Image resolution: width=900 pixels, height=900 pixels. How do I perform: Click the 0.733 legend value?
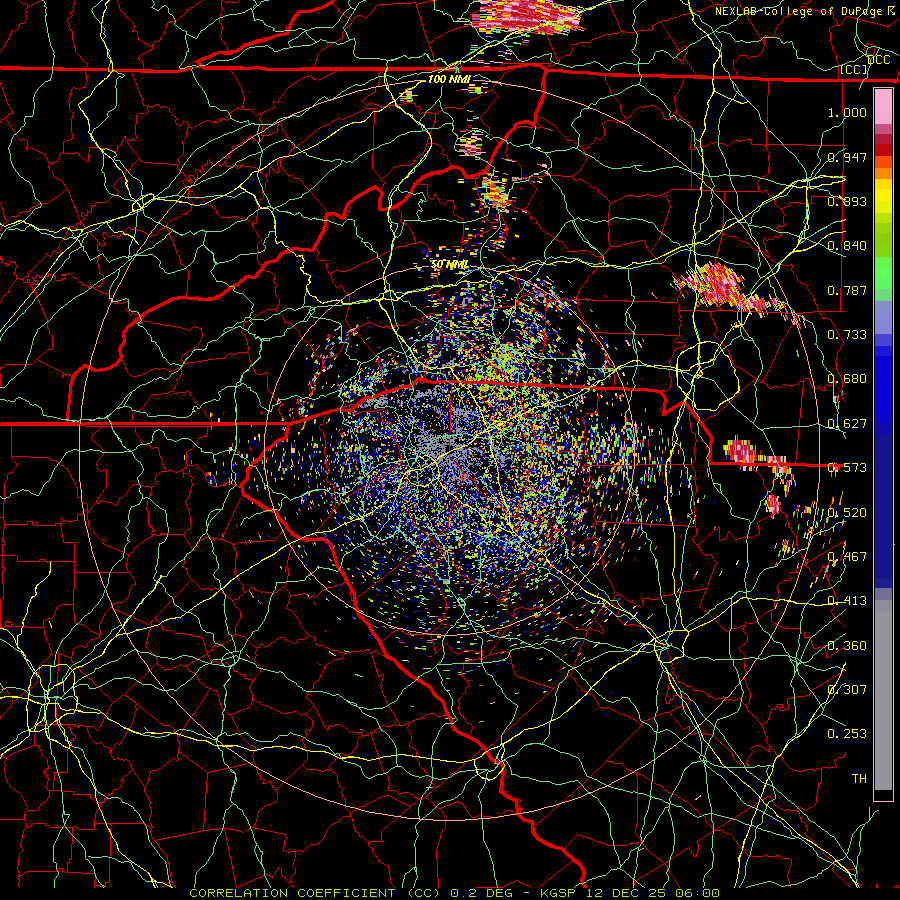847,335
